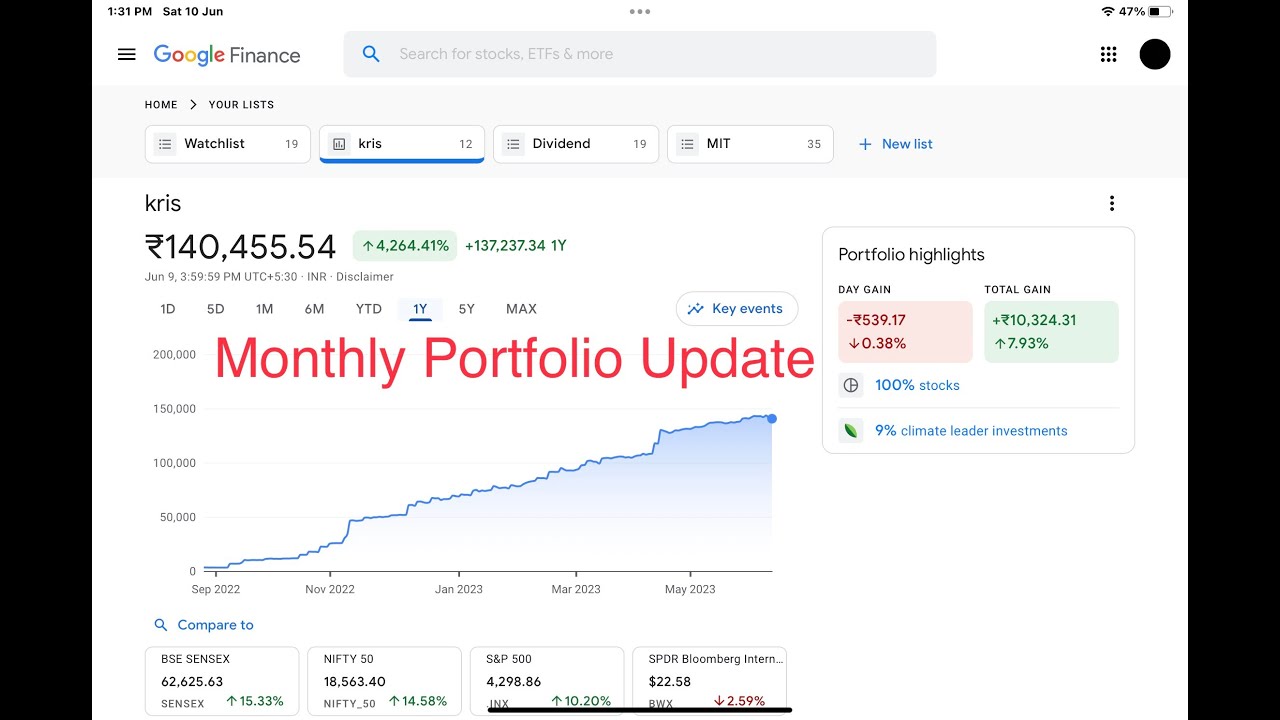1280x720 pixels.
Task: Click the Dividend list icon
Action: pos(513,144)
